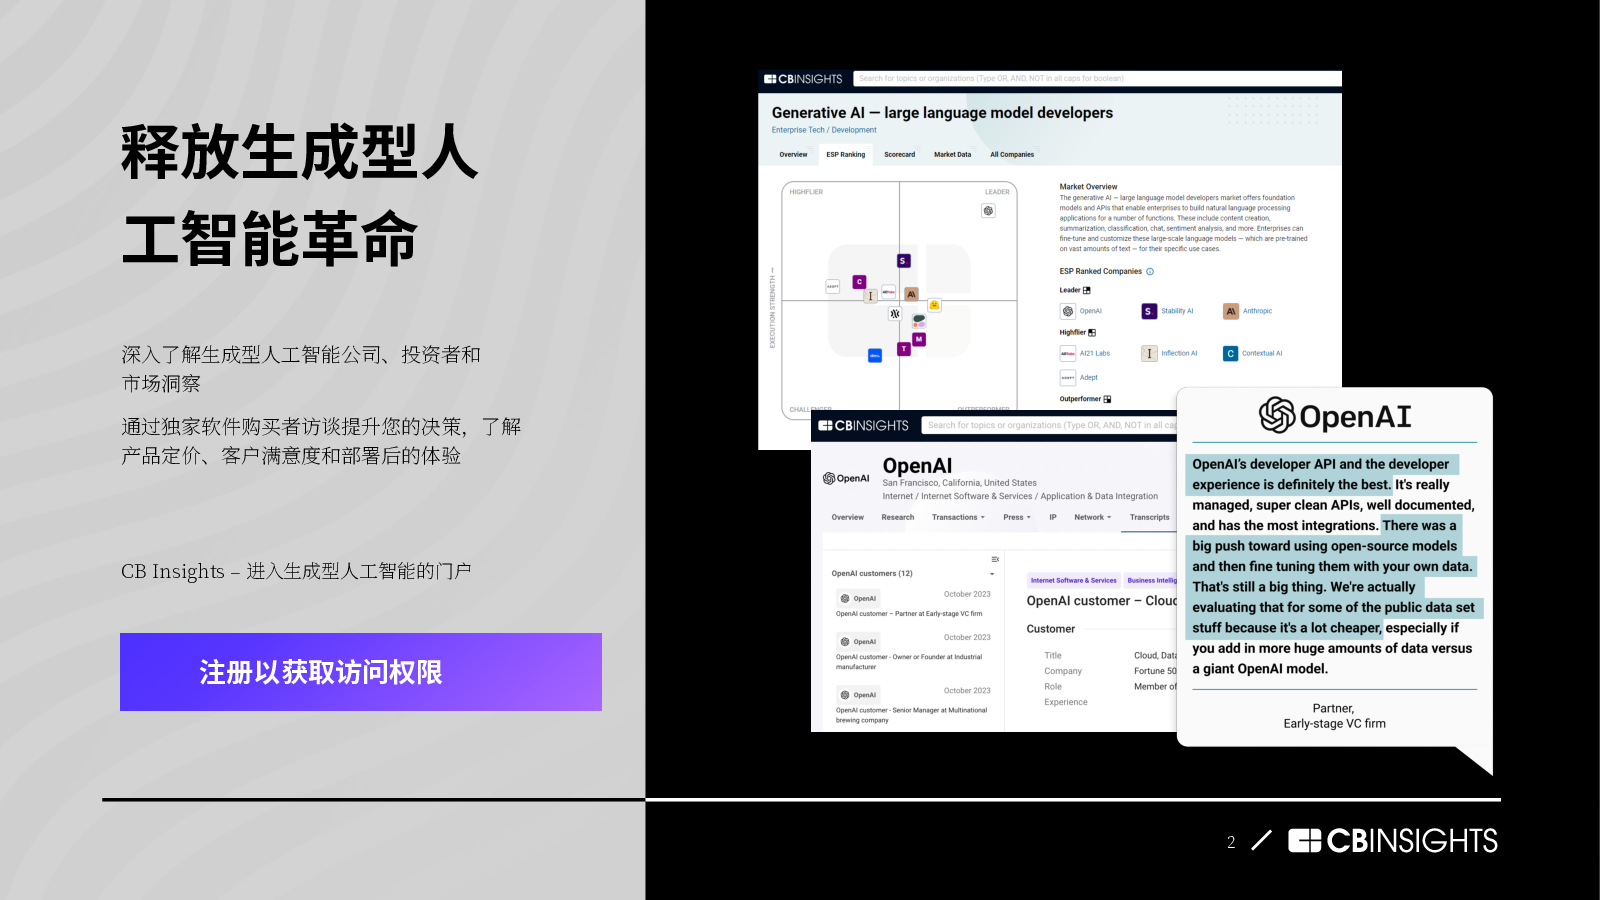This screenshot has width=1600, height=900.
Task: Open the Overview tab on the OpenAI profile
Action: 848,518
